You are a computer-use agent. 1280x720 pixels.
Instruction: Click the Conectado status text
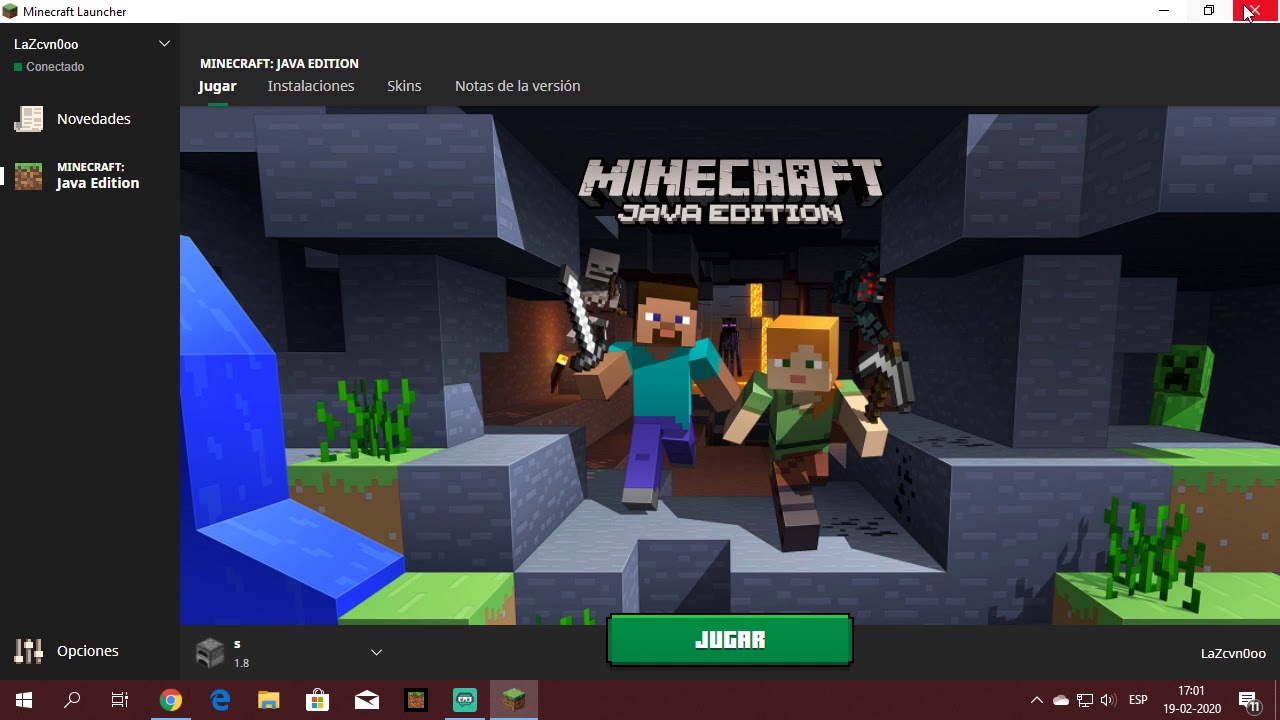[55, 67]
